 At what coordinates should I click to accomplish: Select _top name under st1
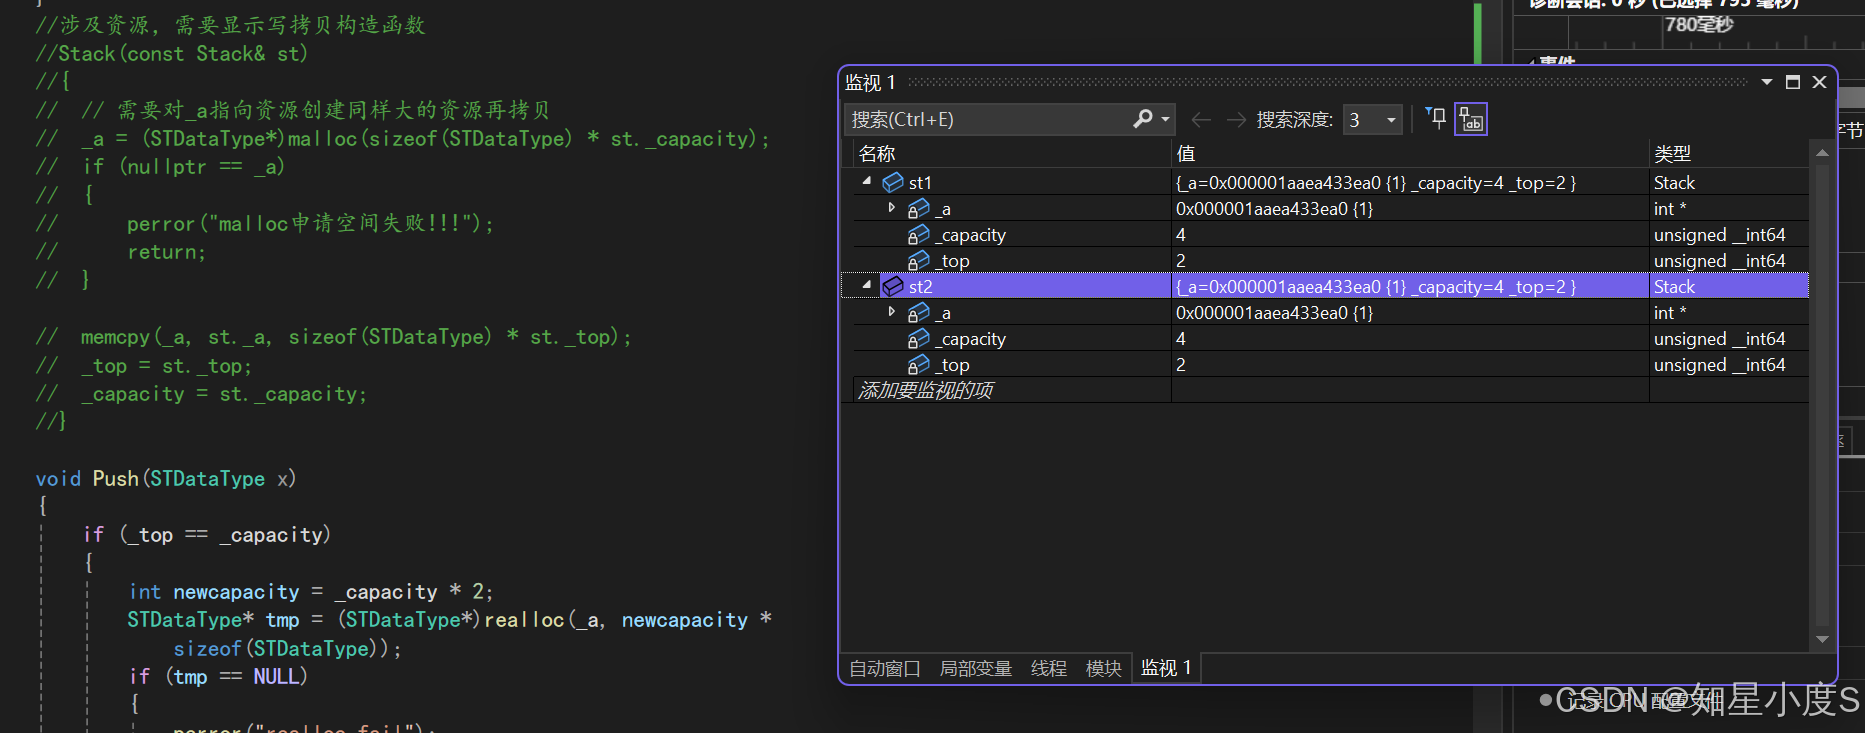[x=952, y=261]
